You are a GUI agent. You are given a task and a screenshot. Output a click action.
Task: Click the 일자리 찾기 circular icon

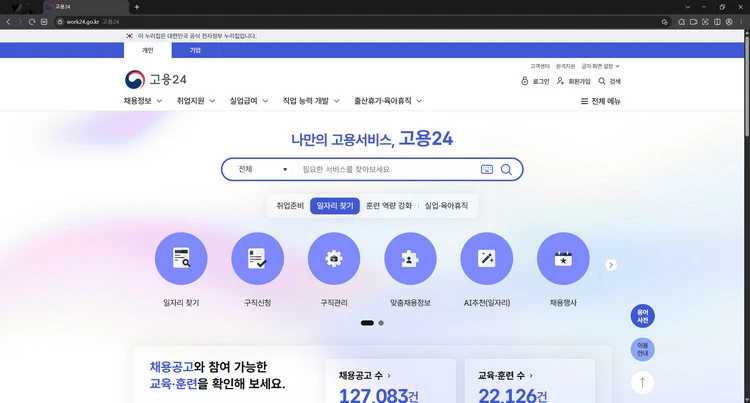pos(181,259)
